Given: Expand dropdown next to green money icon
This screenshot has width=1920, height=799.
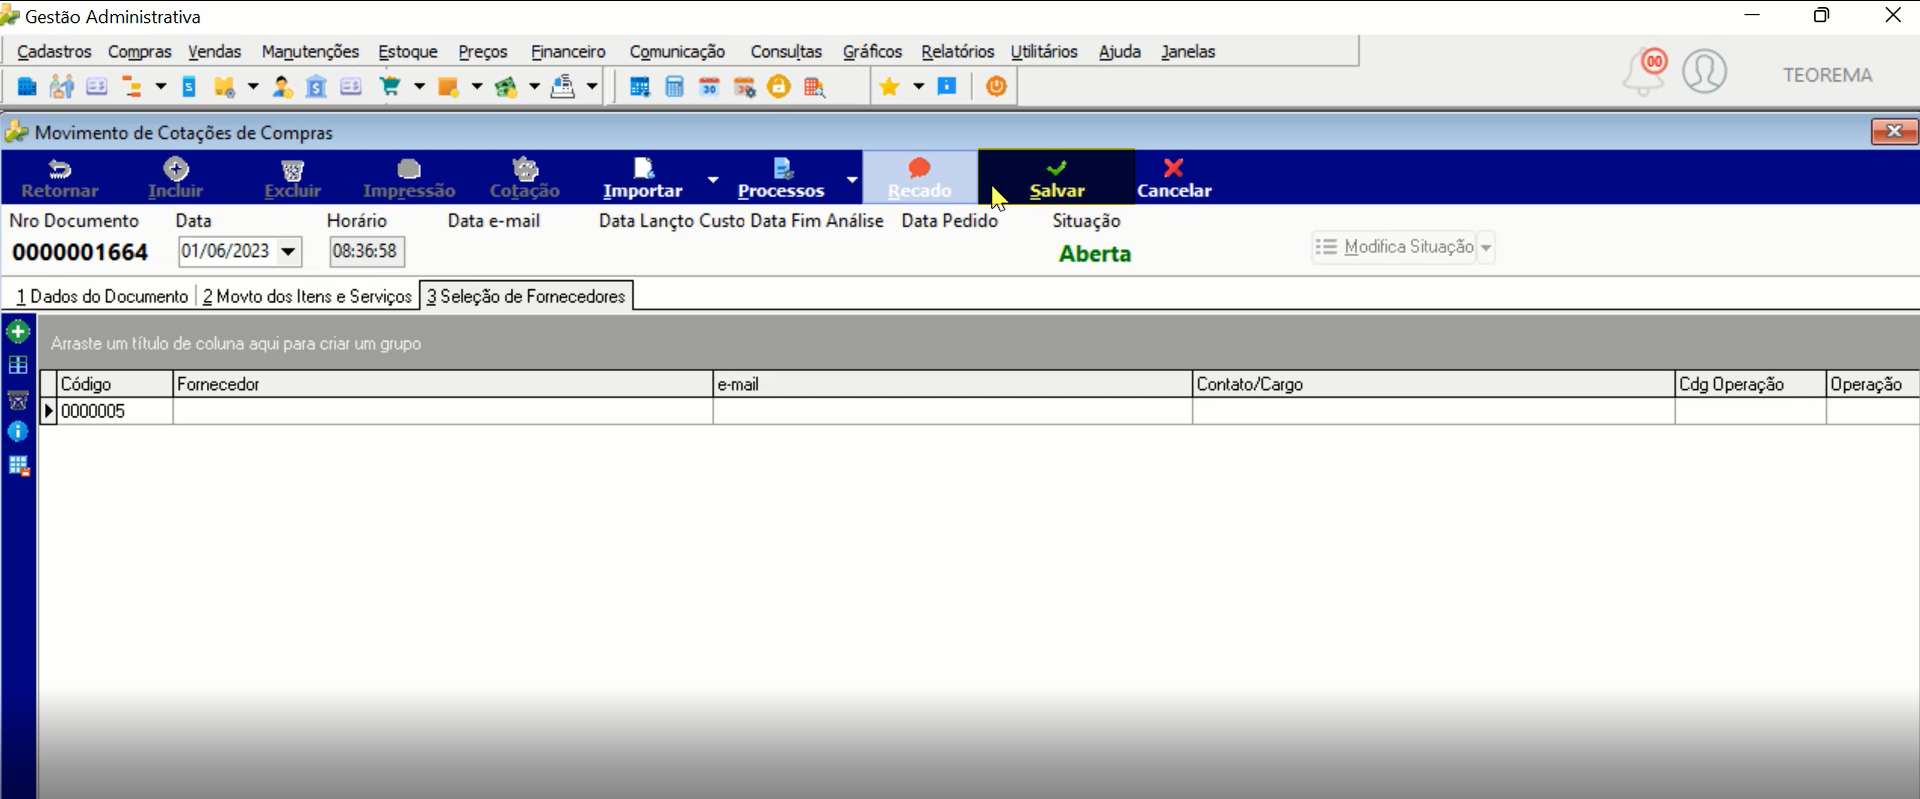Looking at the screenshot, I should click(535, 87).
